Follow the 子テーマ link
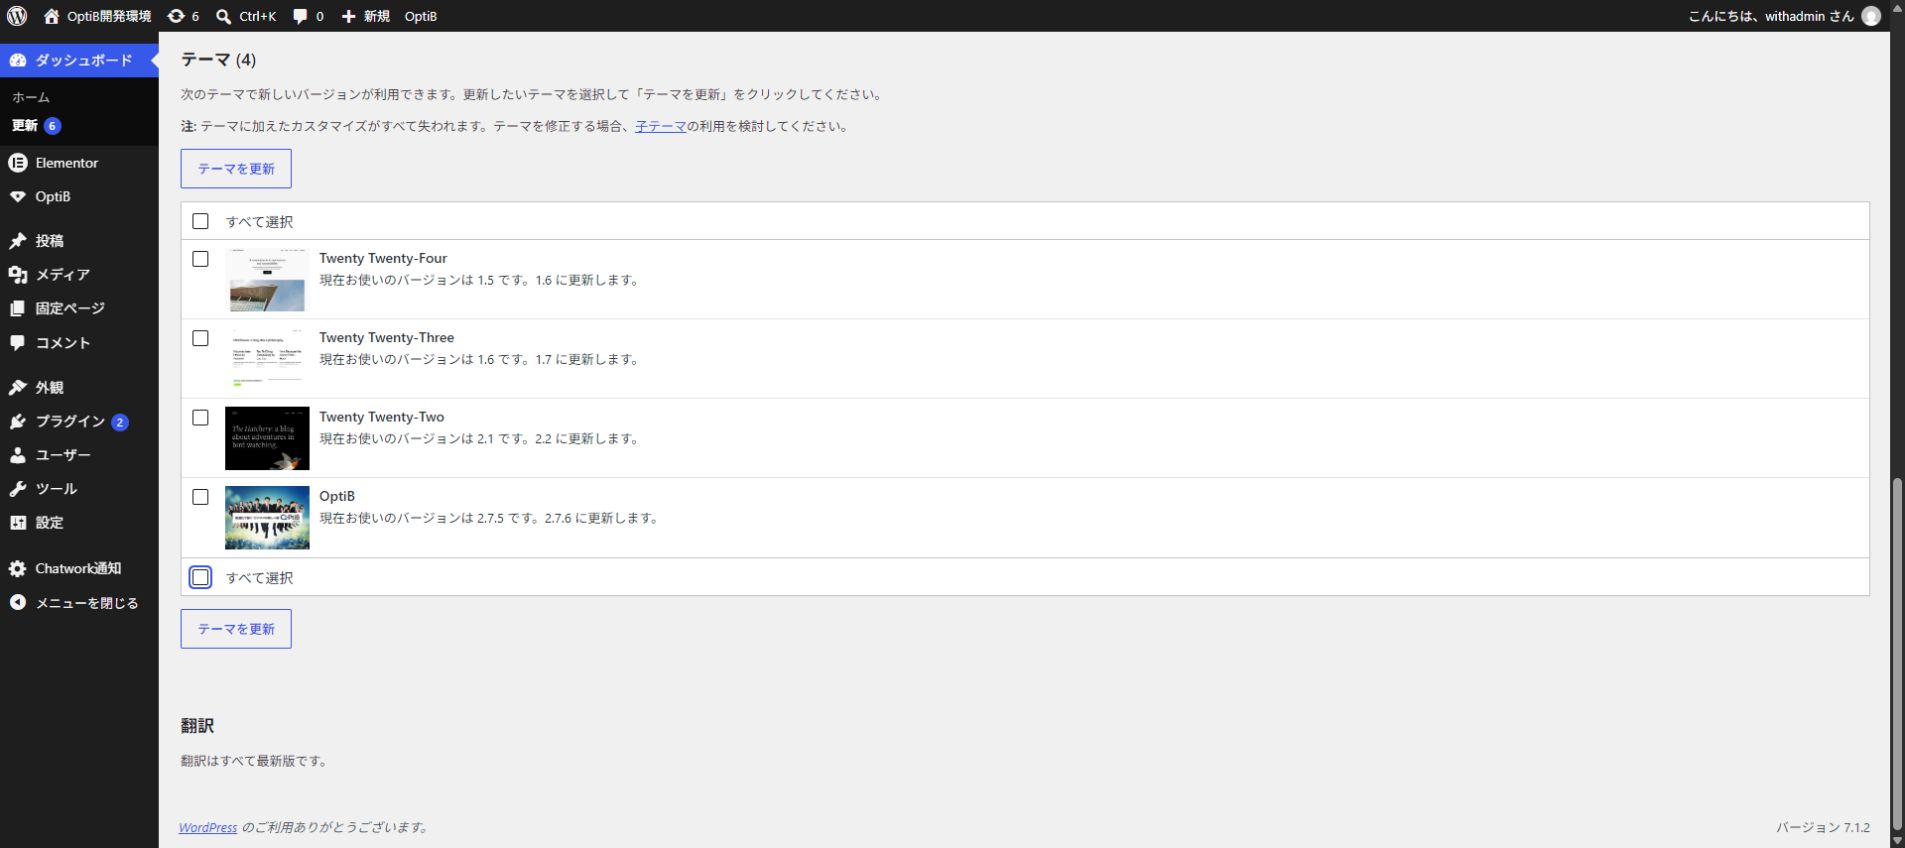Viewport: 1905px width, 848px height. click(660, 127)
